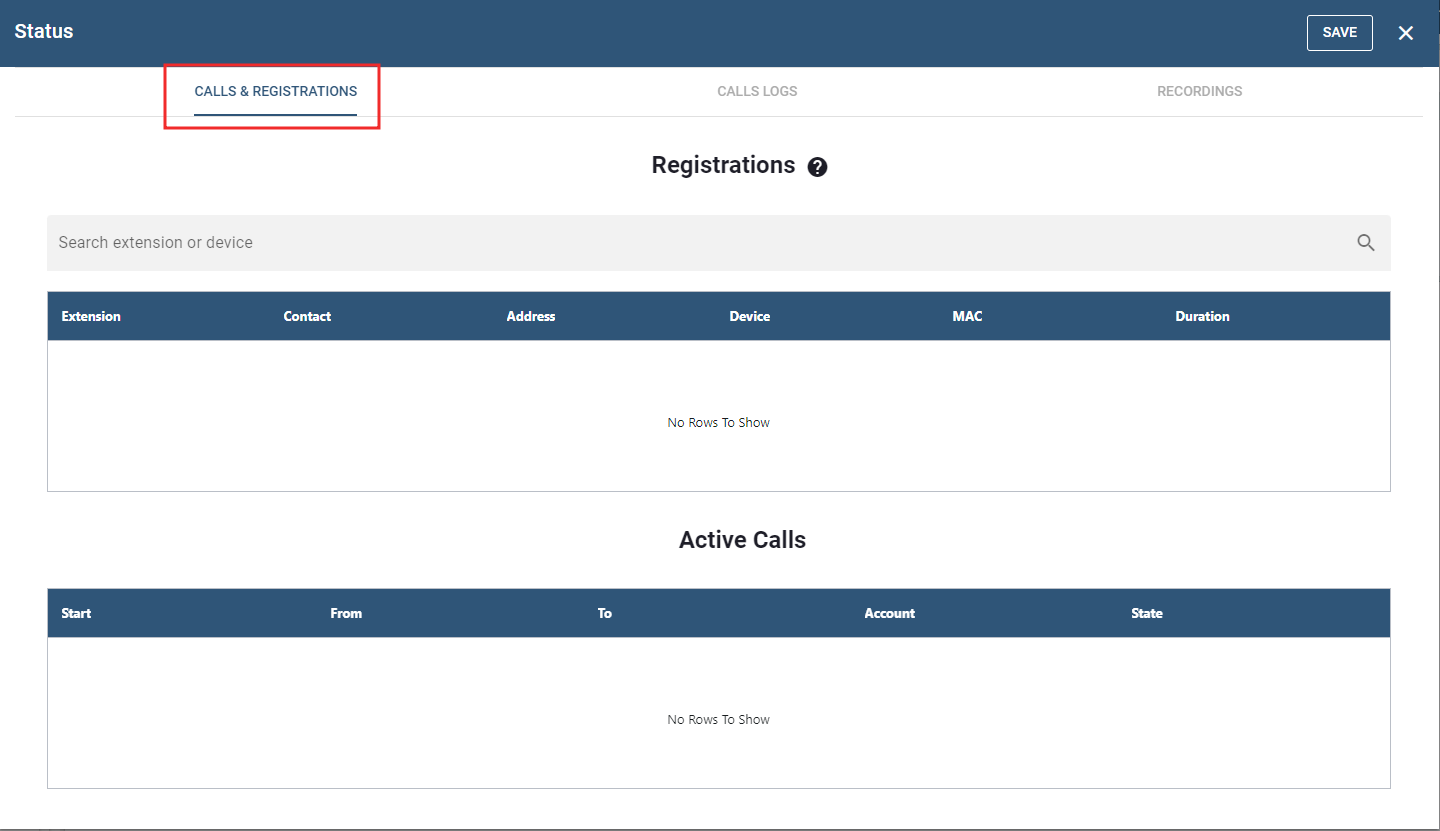Viewport: 1440px width, 831px height.
Task: Select the Calls & Registrations tab
Action: [275, 91]
